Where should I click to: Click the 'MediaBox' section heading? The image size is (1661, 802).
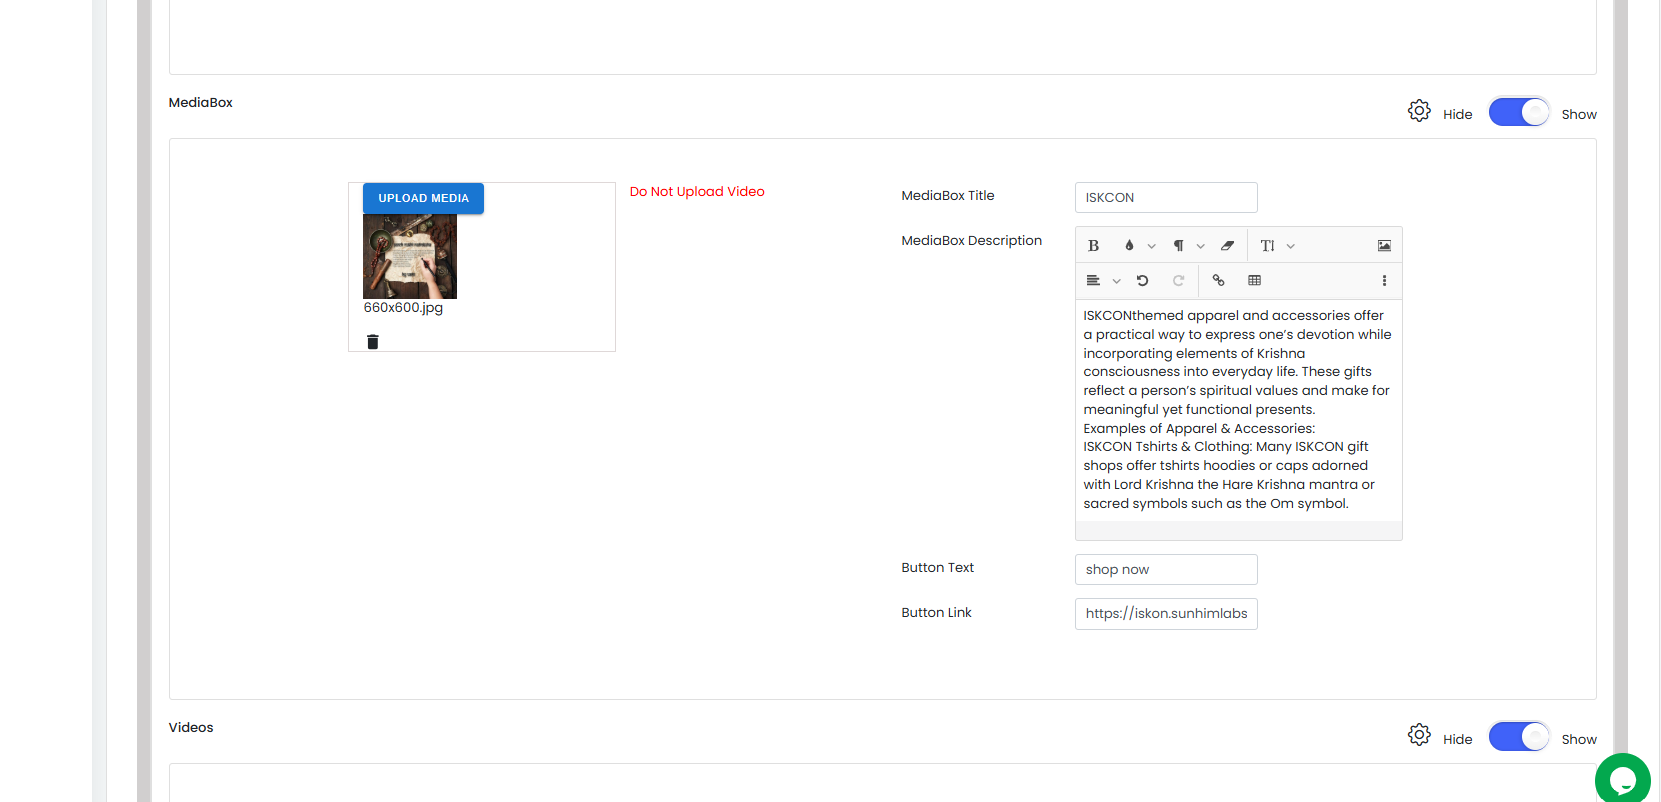[x=201, y=103]
